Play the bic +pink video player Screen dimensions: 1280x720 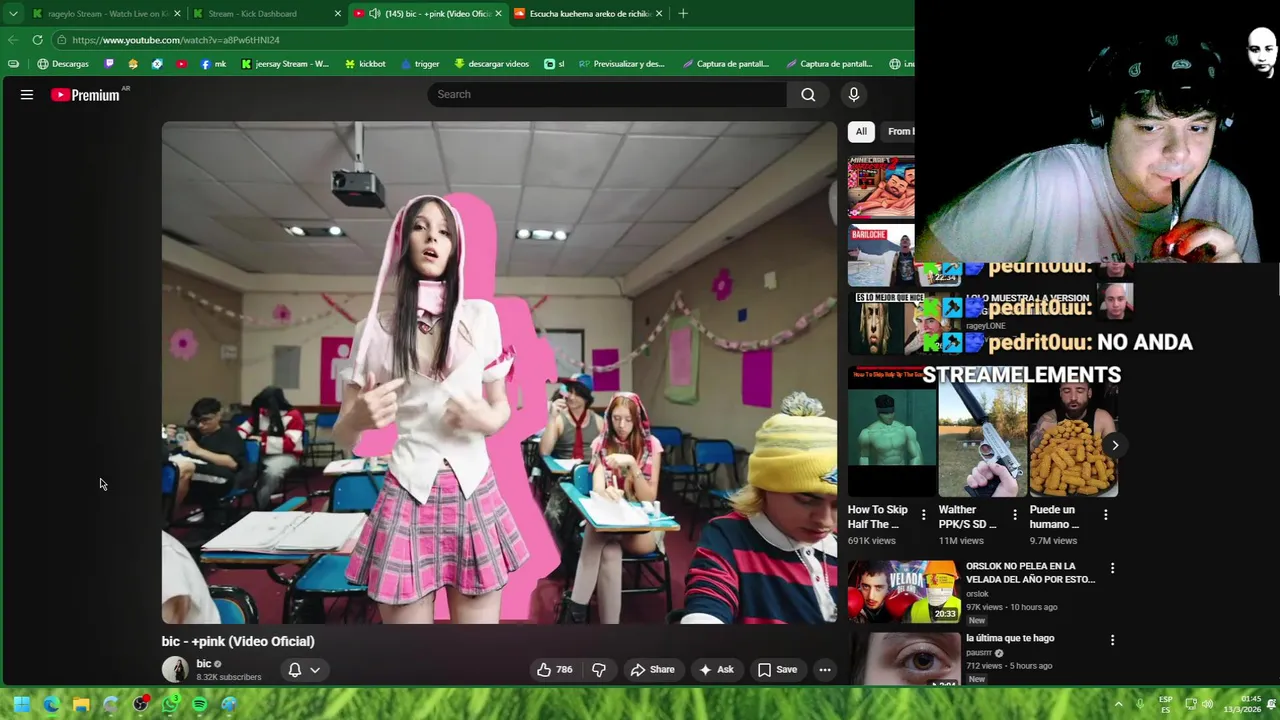click(499, 372)
